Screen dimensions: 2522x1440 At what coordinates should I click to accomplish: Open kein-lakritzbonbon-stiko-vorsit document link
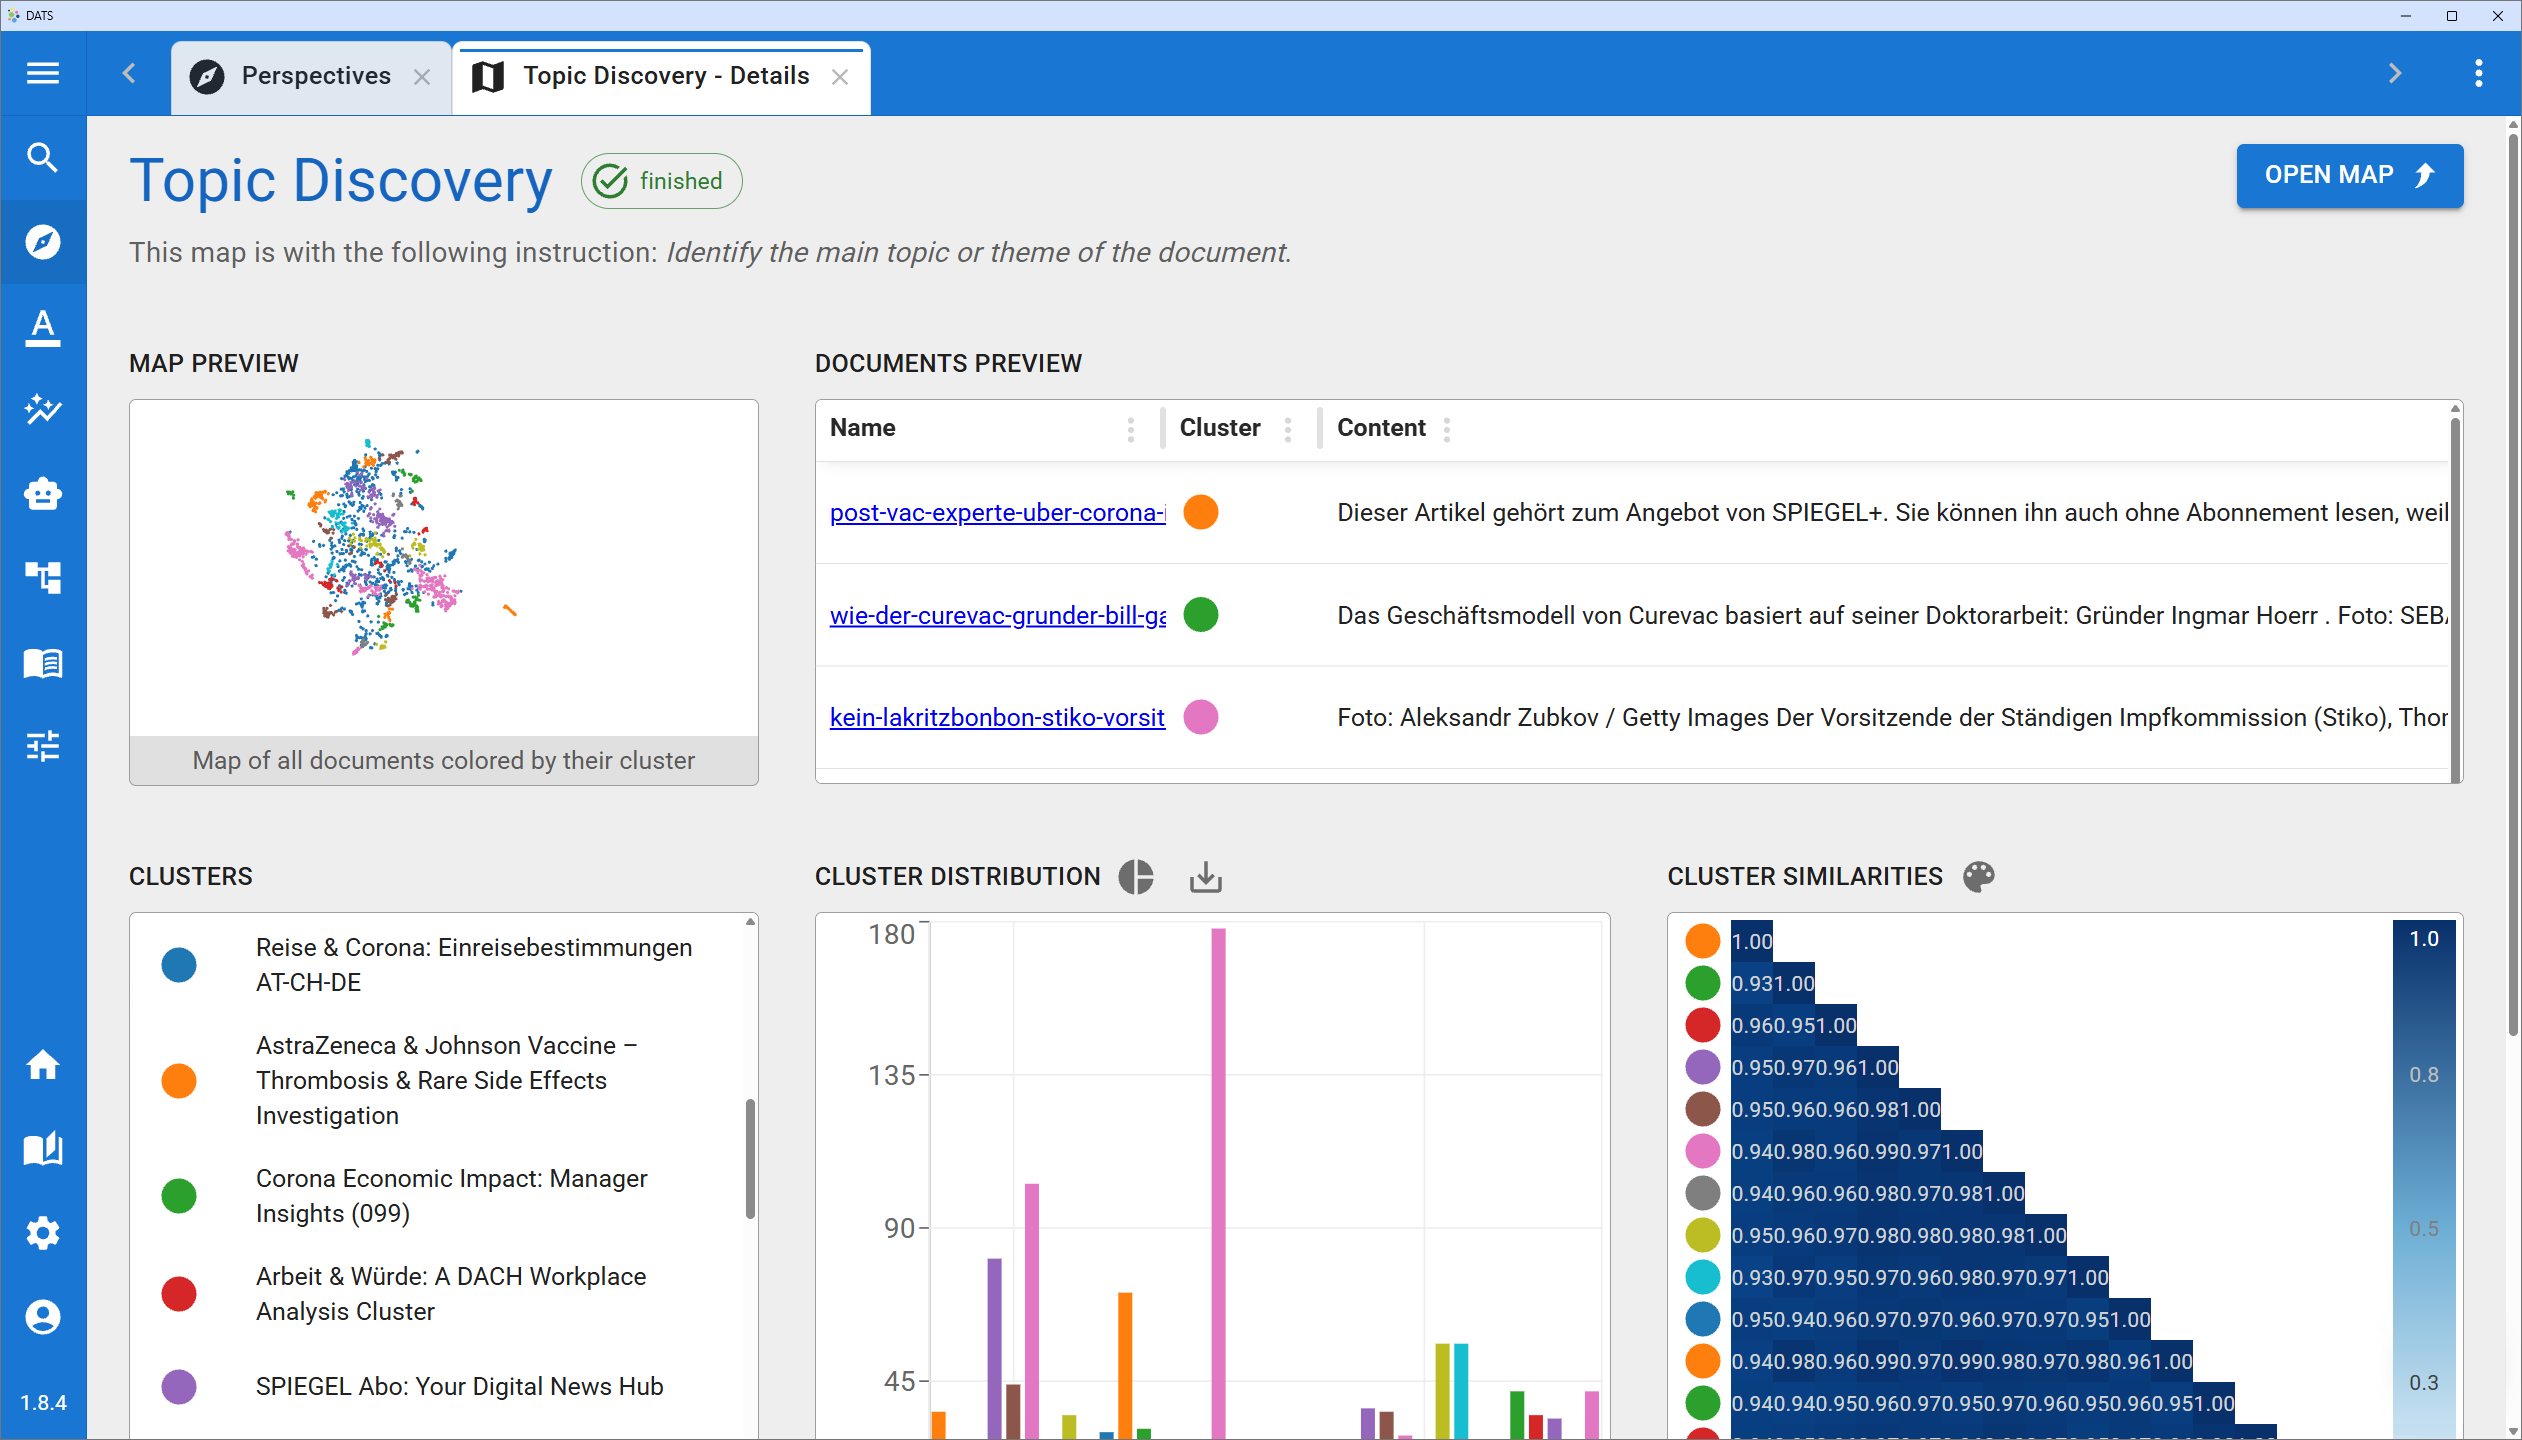pos(997,718)
